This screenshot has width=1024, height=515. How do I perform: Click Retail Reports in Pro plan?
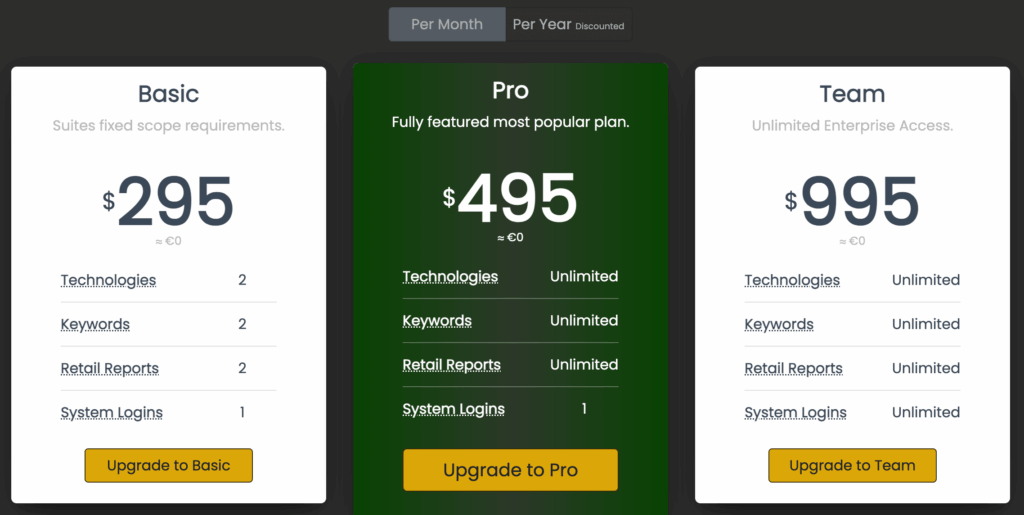click(451, 365)
